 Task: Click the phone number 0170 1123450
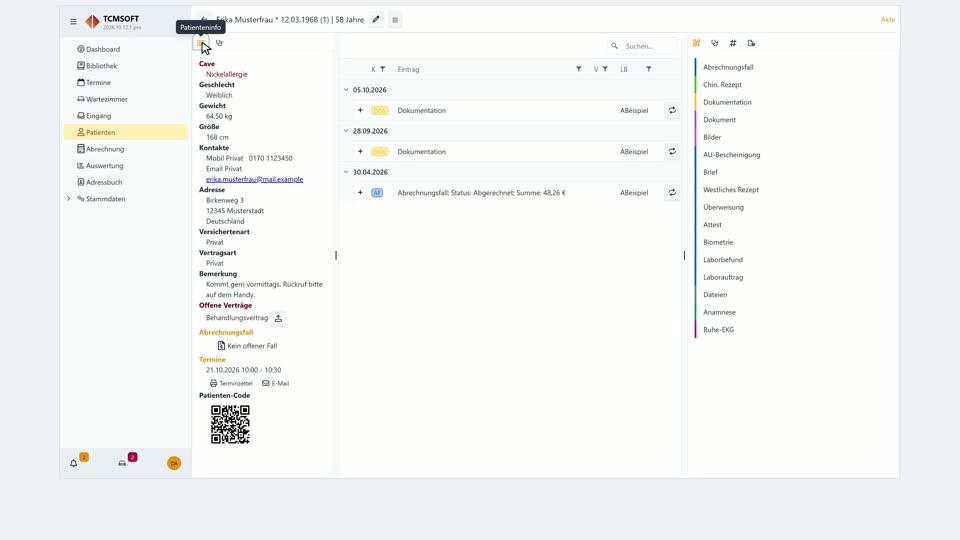(x=270, y=158)
